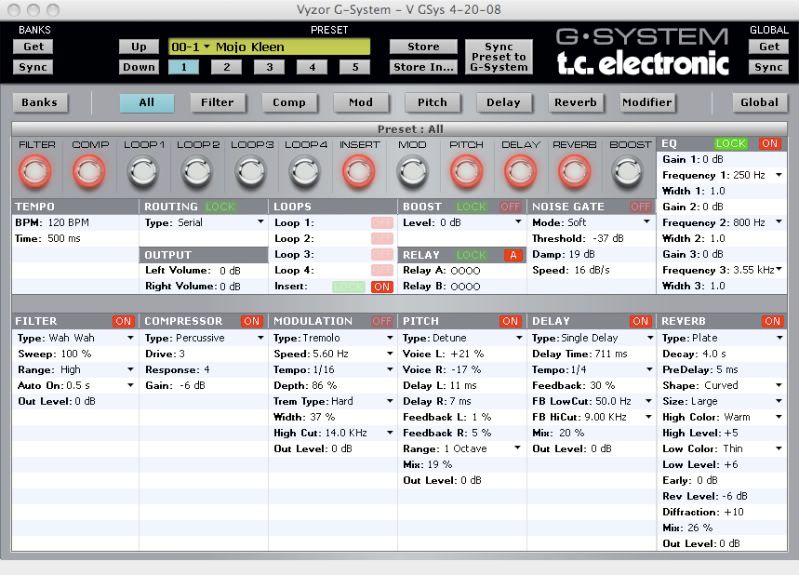The image size is (799, 575).
Task: Toggle the DELAY round effect button
Action: tap(520, 171)
